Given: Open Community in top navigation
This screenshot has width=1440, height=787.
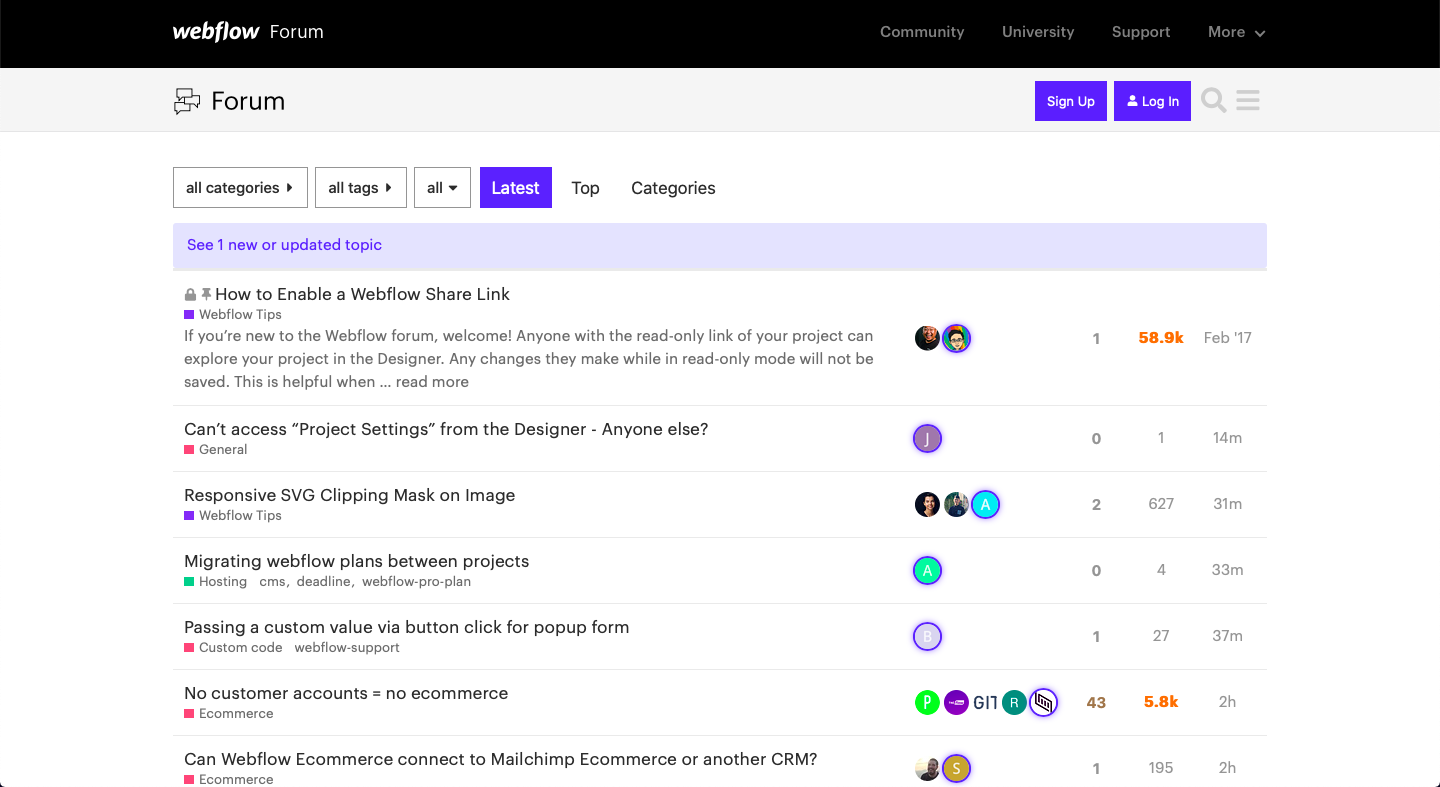Looking at the screenshot, I should pyautogui.click(x=922, y=32).
